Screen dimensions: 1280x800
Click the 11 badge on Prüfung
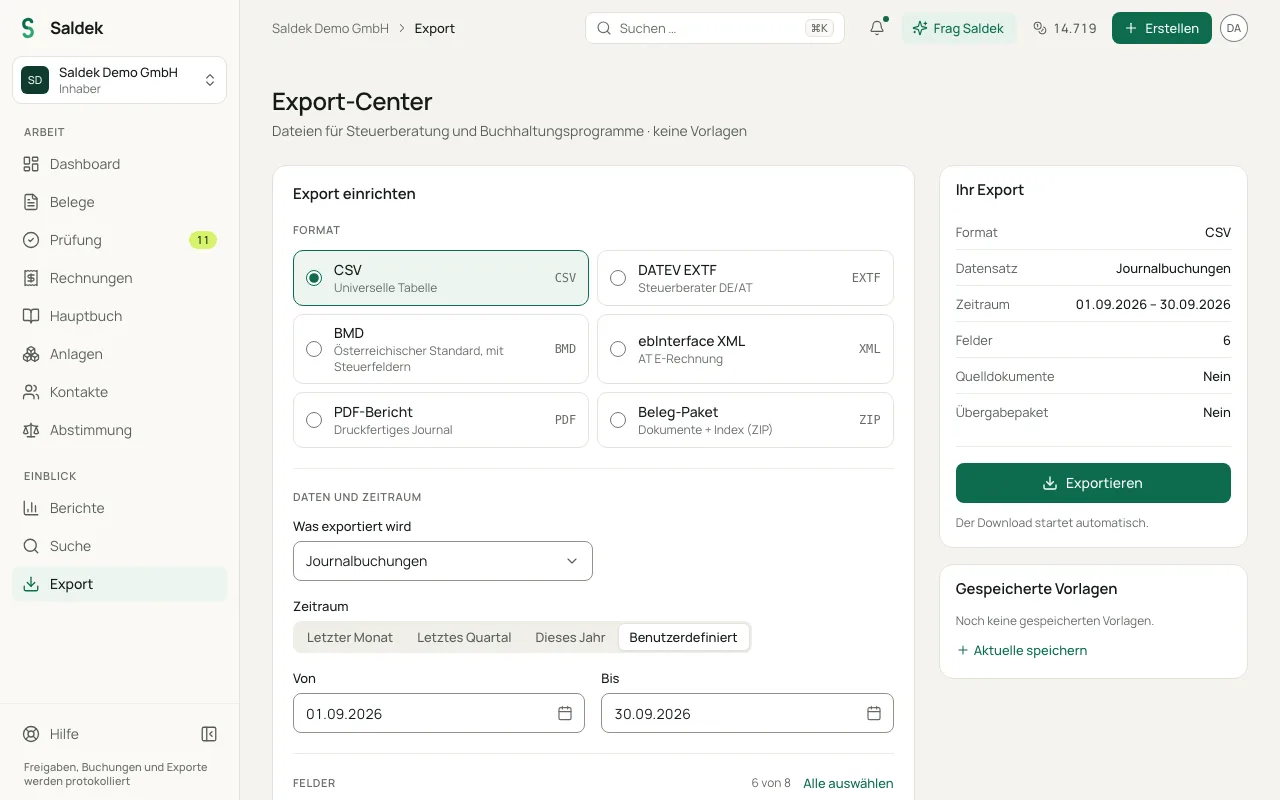click(x=203, y=240)
